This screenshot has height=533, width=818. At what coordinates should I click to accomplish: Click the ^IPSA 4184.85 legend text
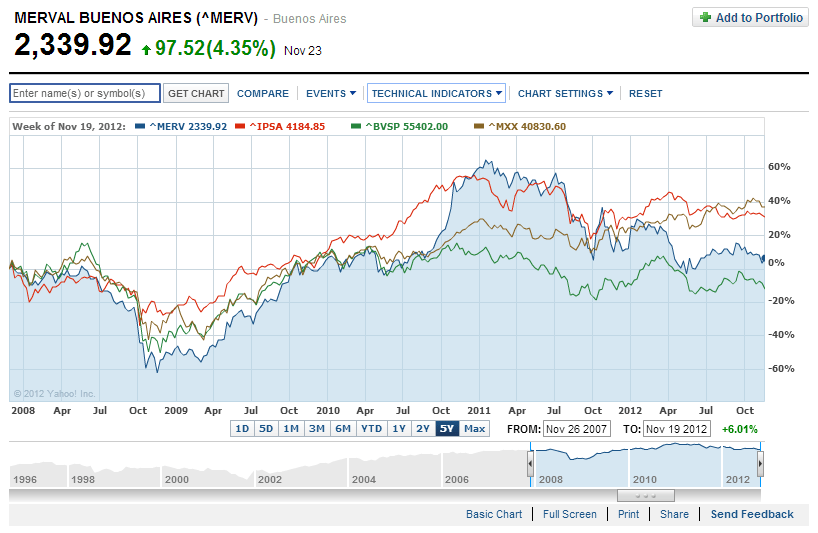(x=287, y=126)
